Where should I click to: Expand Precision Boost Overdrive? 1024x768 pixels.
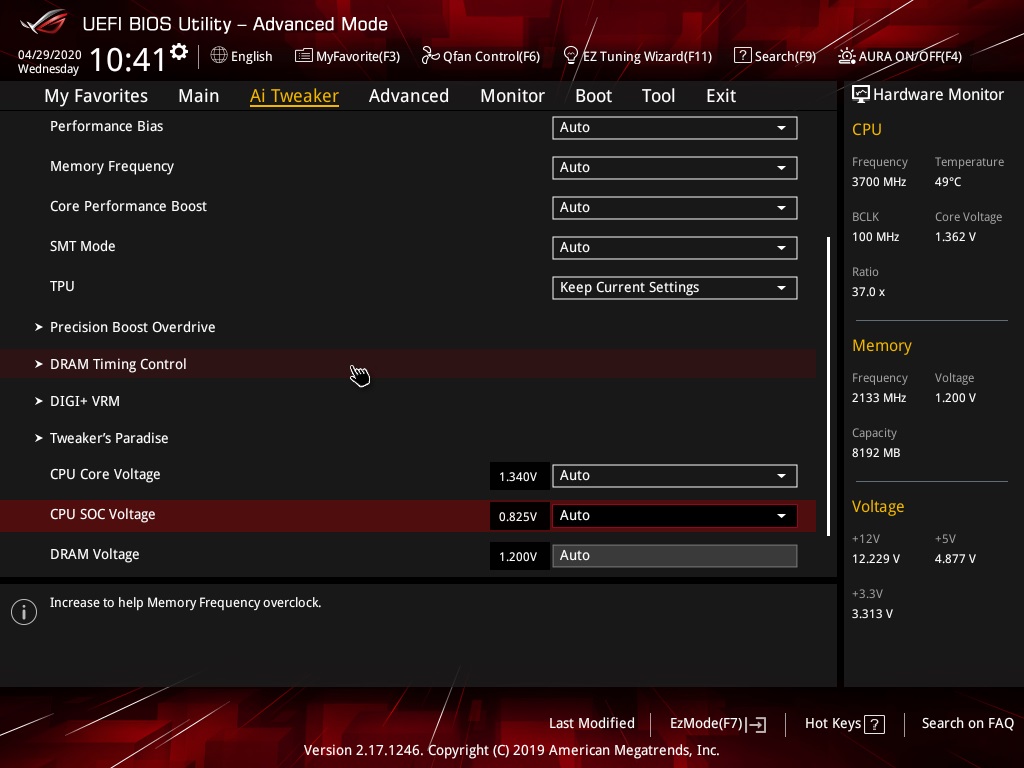(x=133, y=327)
